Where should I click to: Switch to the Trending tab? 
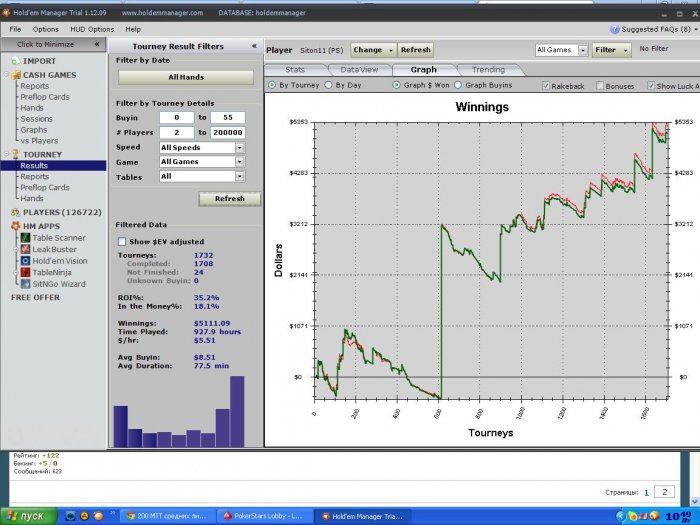tap(487, 70)
